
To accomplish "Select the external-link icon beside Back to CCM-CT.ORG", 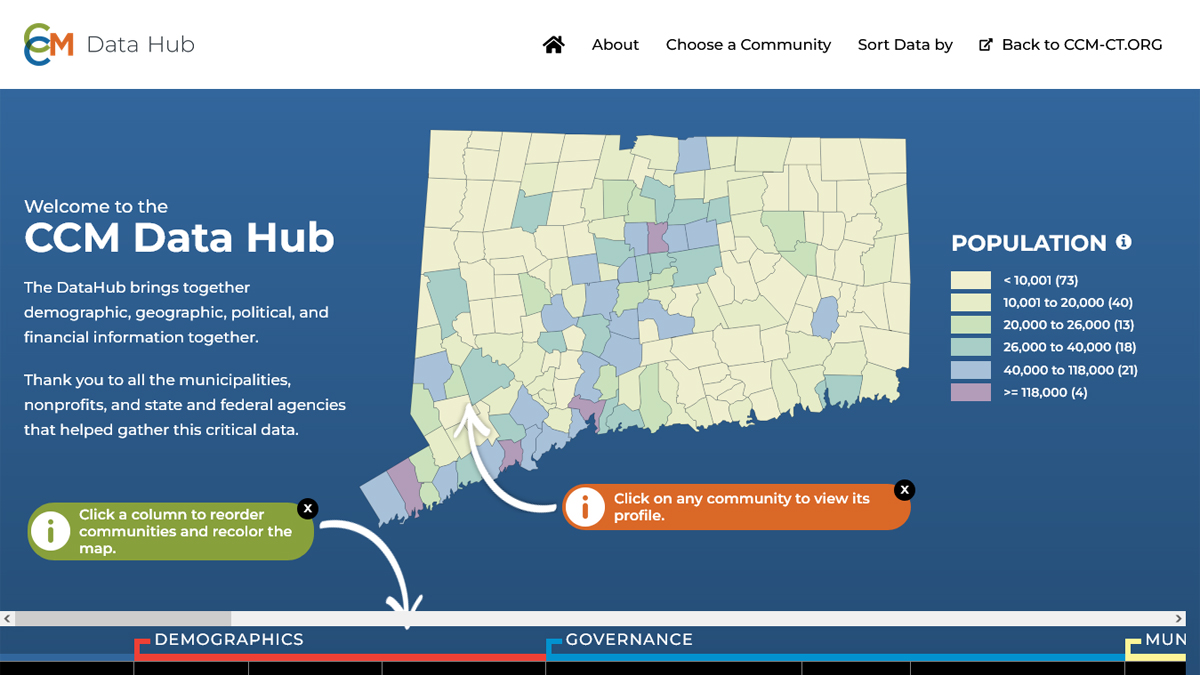I will click(x=984, y=44).
